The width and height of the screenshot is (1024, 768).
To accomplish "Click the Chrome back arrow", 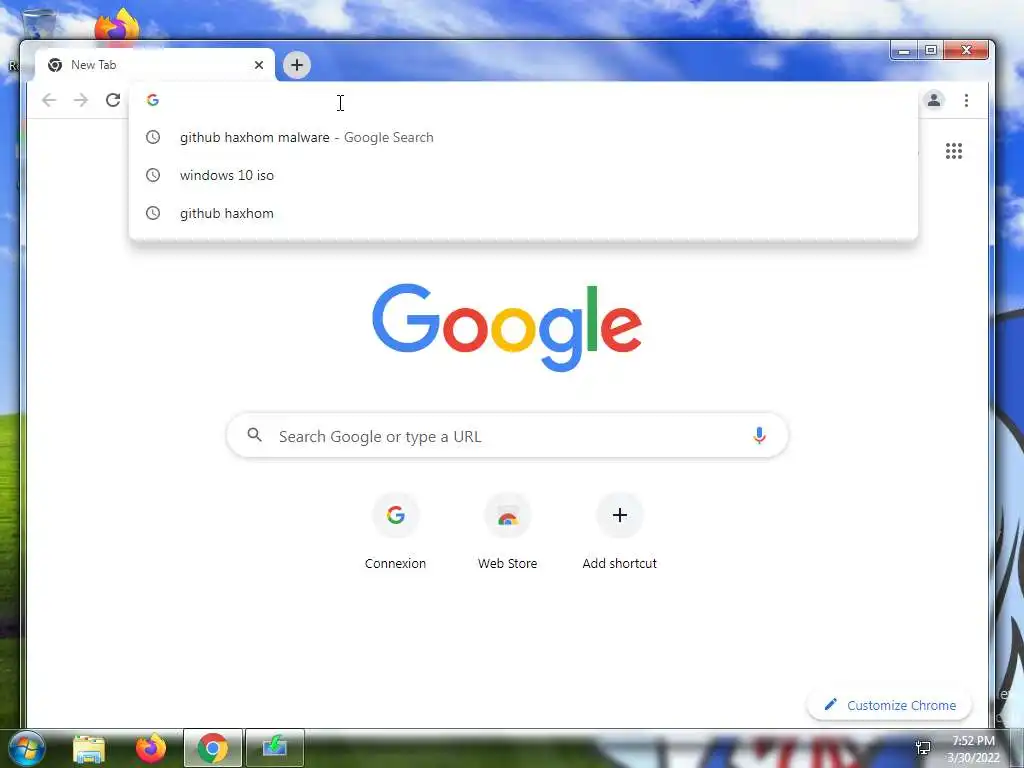I will (49, 100).
